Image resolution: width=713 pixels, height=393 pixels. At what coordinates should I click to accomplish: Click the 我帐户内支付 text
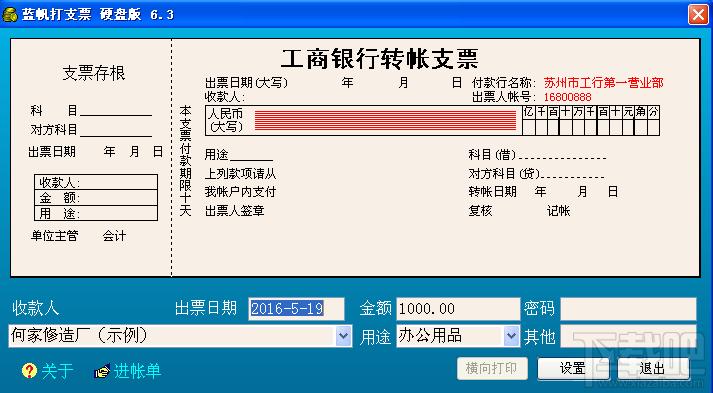click(x=240, y=192)
